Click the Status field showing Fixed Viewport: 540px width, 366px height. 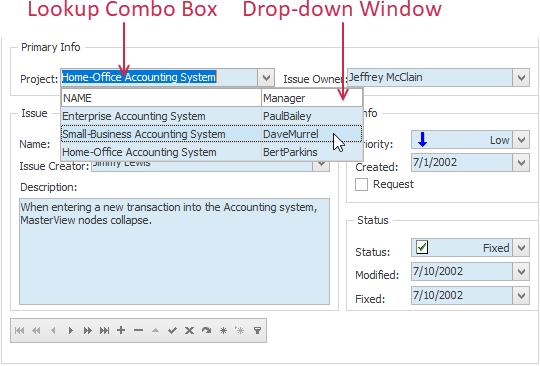point(462,248)
